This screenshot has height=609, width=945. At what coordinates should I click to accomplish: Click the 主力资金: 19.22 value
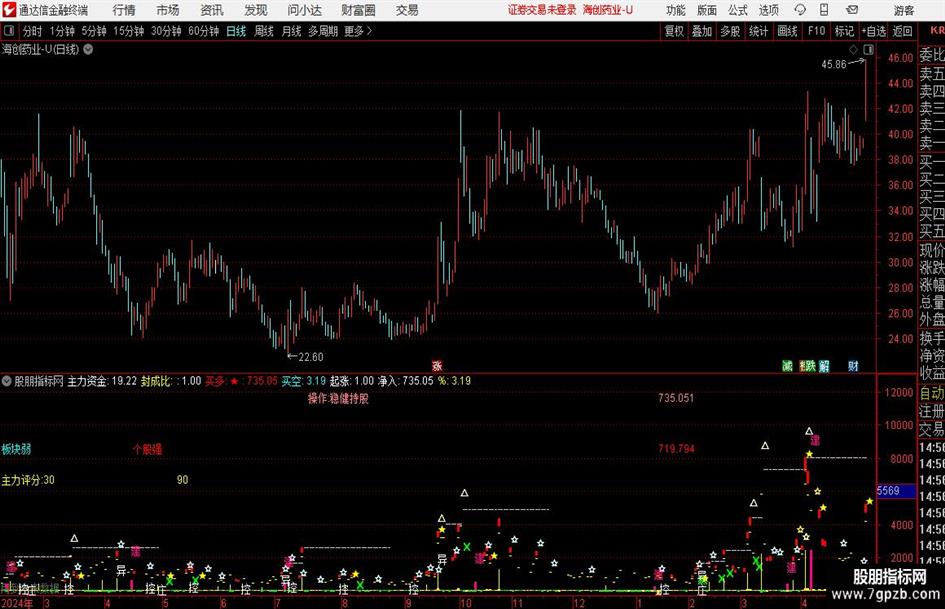[x=102, y=381]
